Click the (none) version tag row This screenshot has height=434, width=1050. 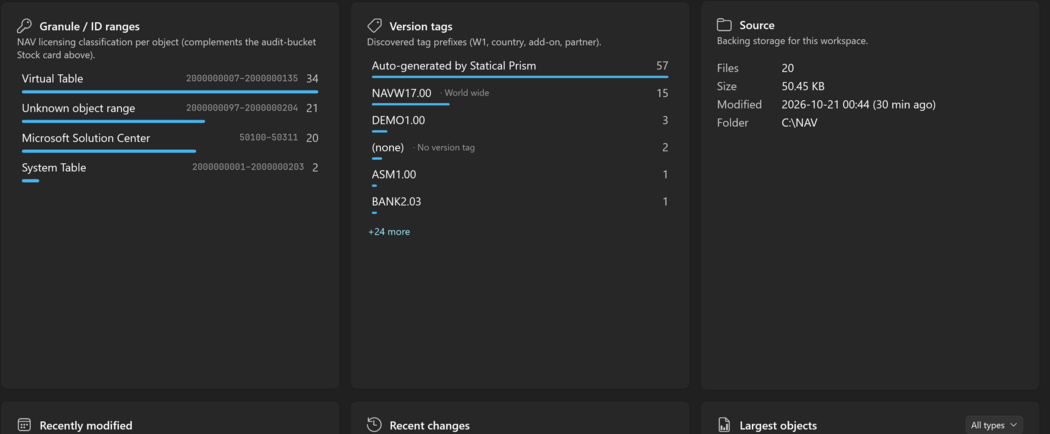point(520,151)
